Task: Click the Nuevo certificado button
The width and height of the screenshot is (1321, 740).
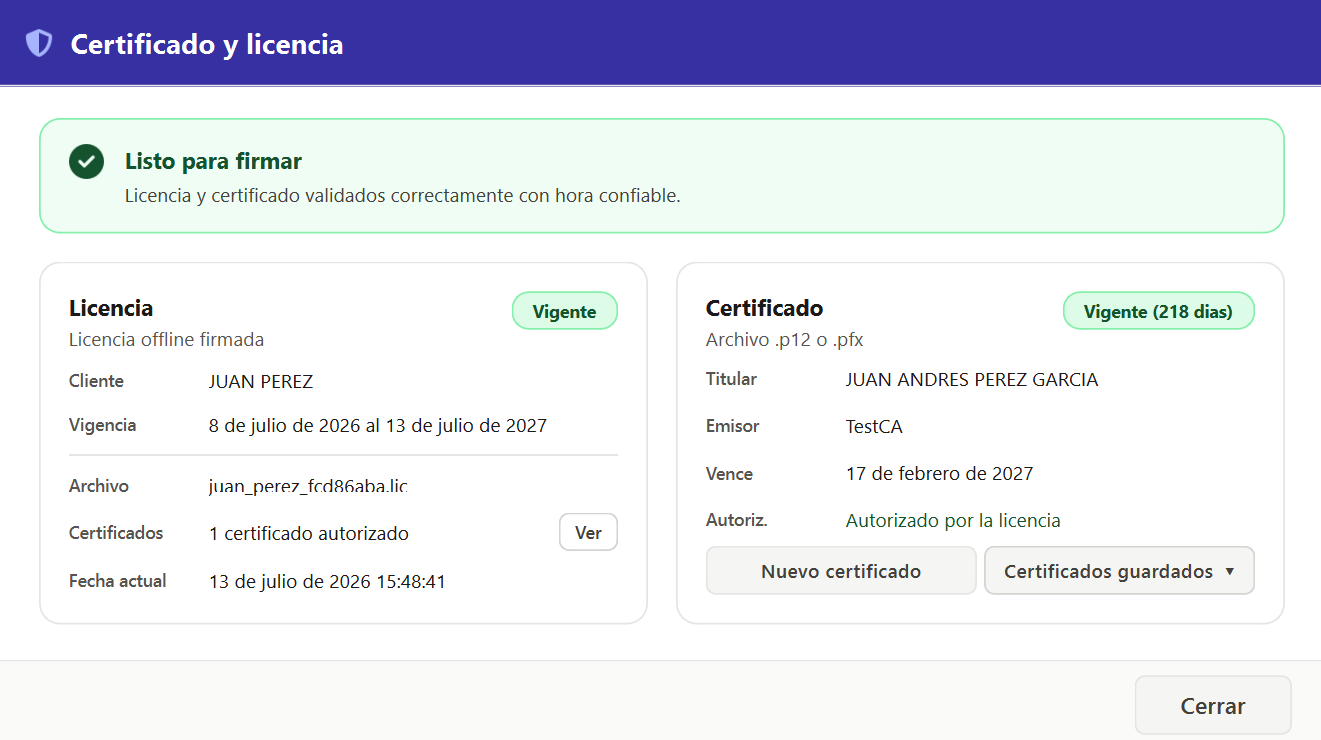Action: [841, 571]
